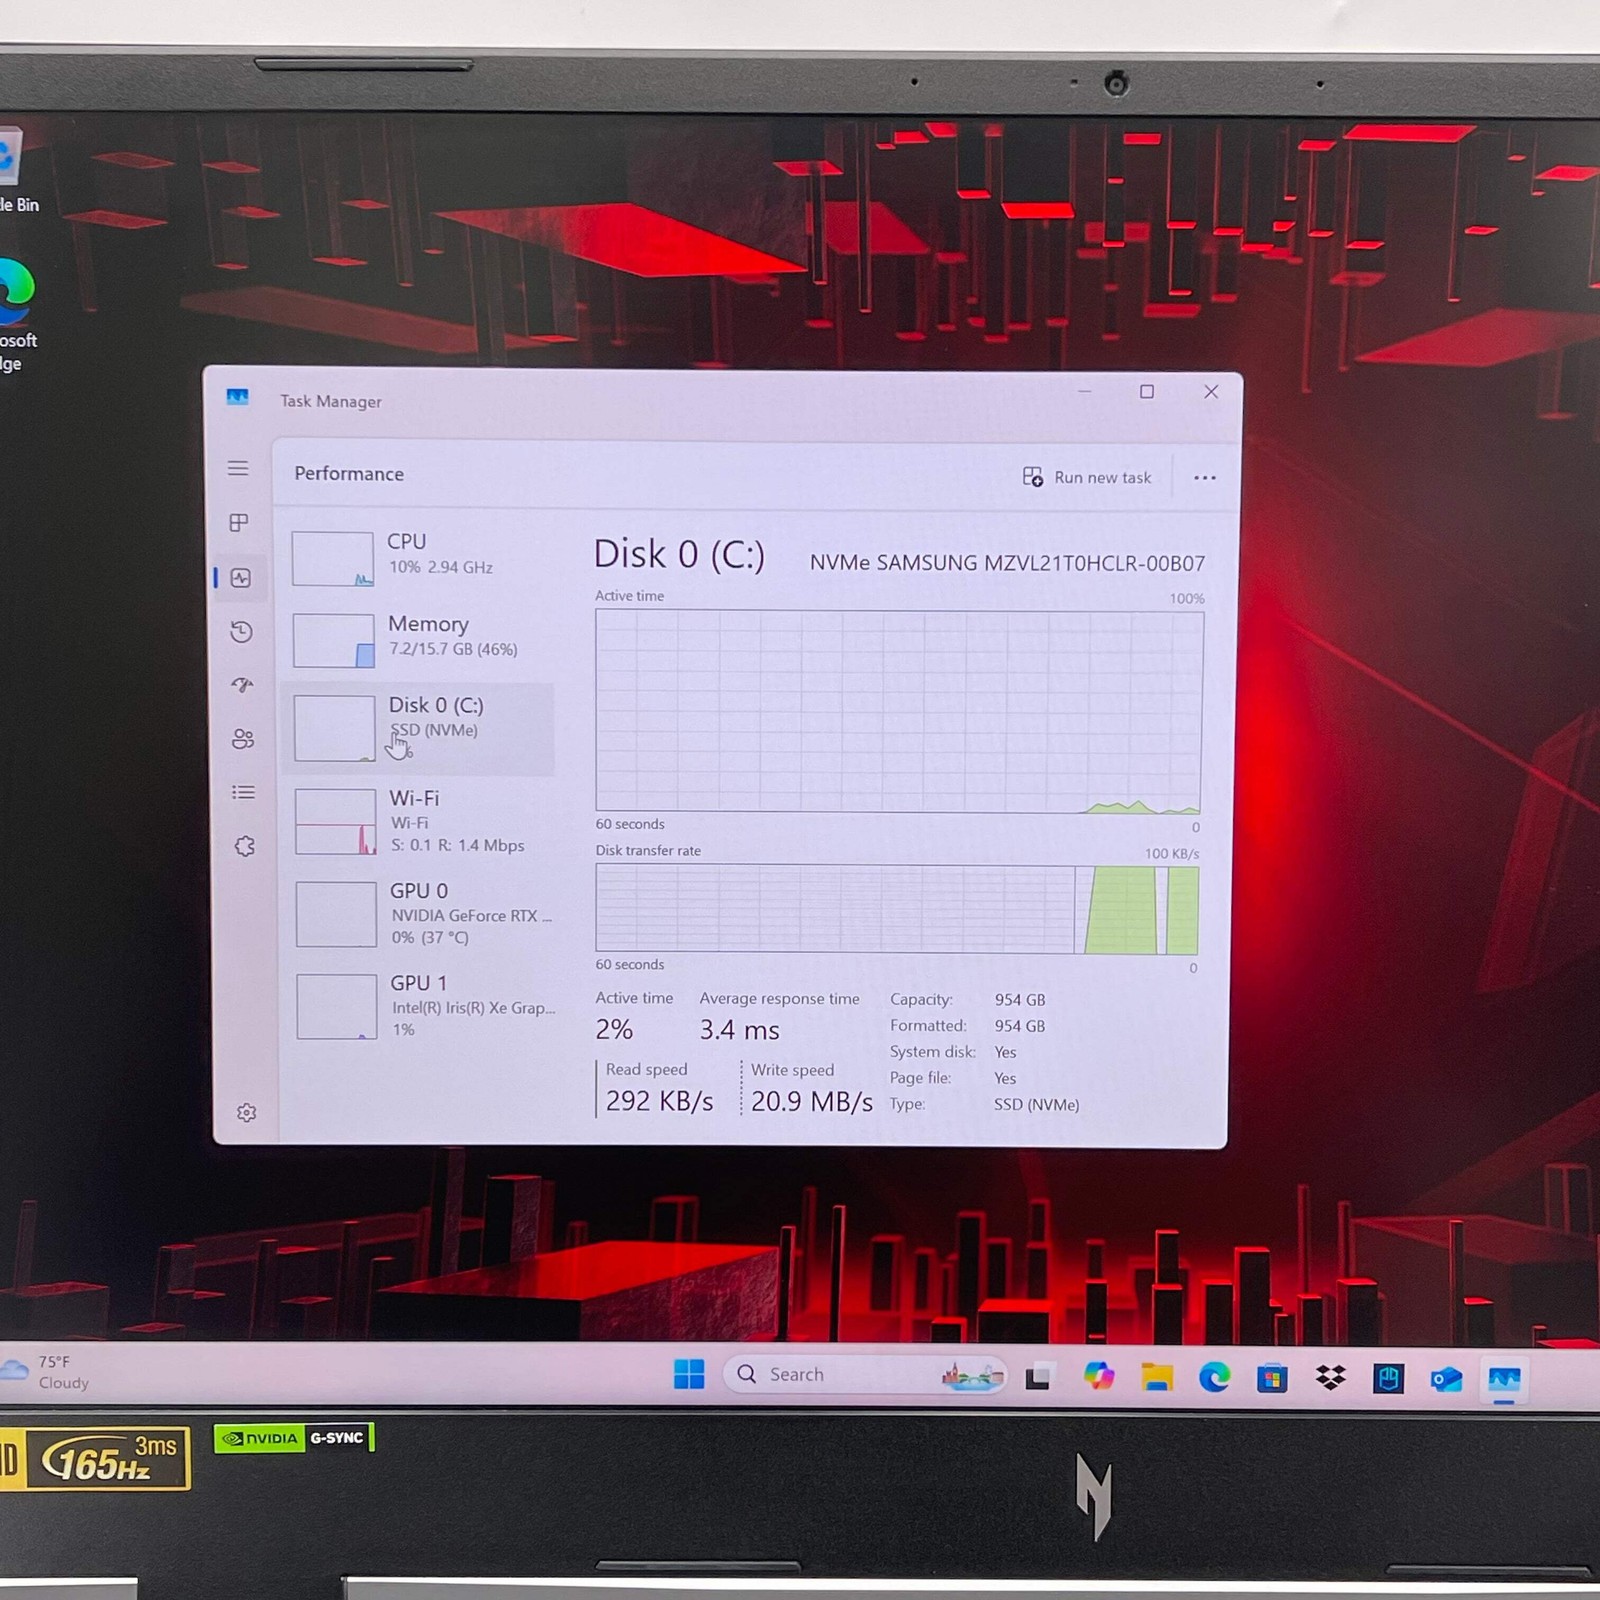Open the Details list sidebar icon
Image resolution: width=1600 pixels, height=1600 pixels.
pos(243,792)
